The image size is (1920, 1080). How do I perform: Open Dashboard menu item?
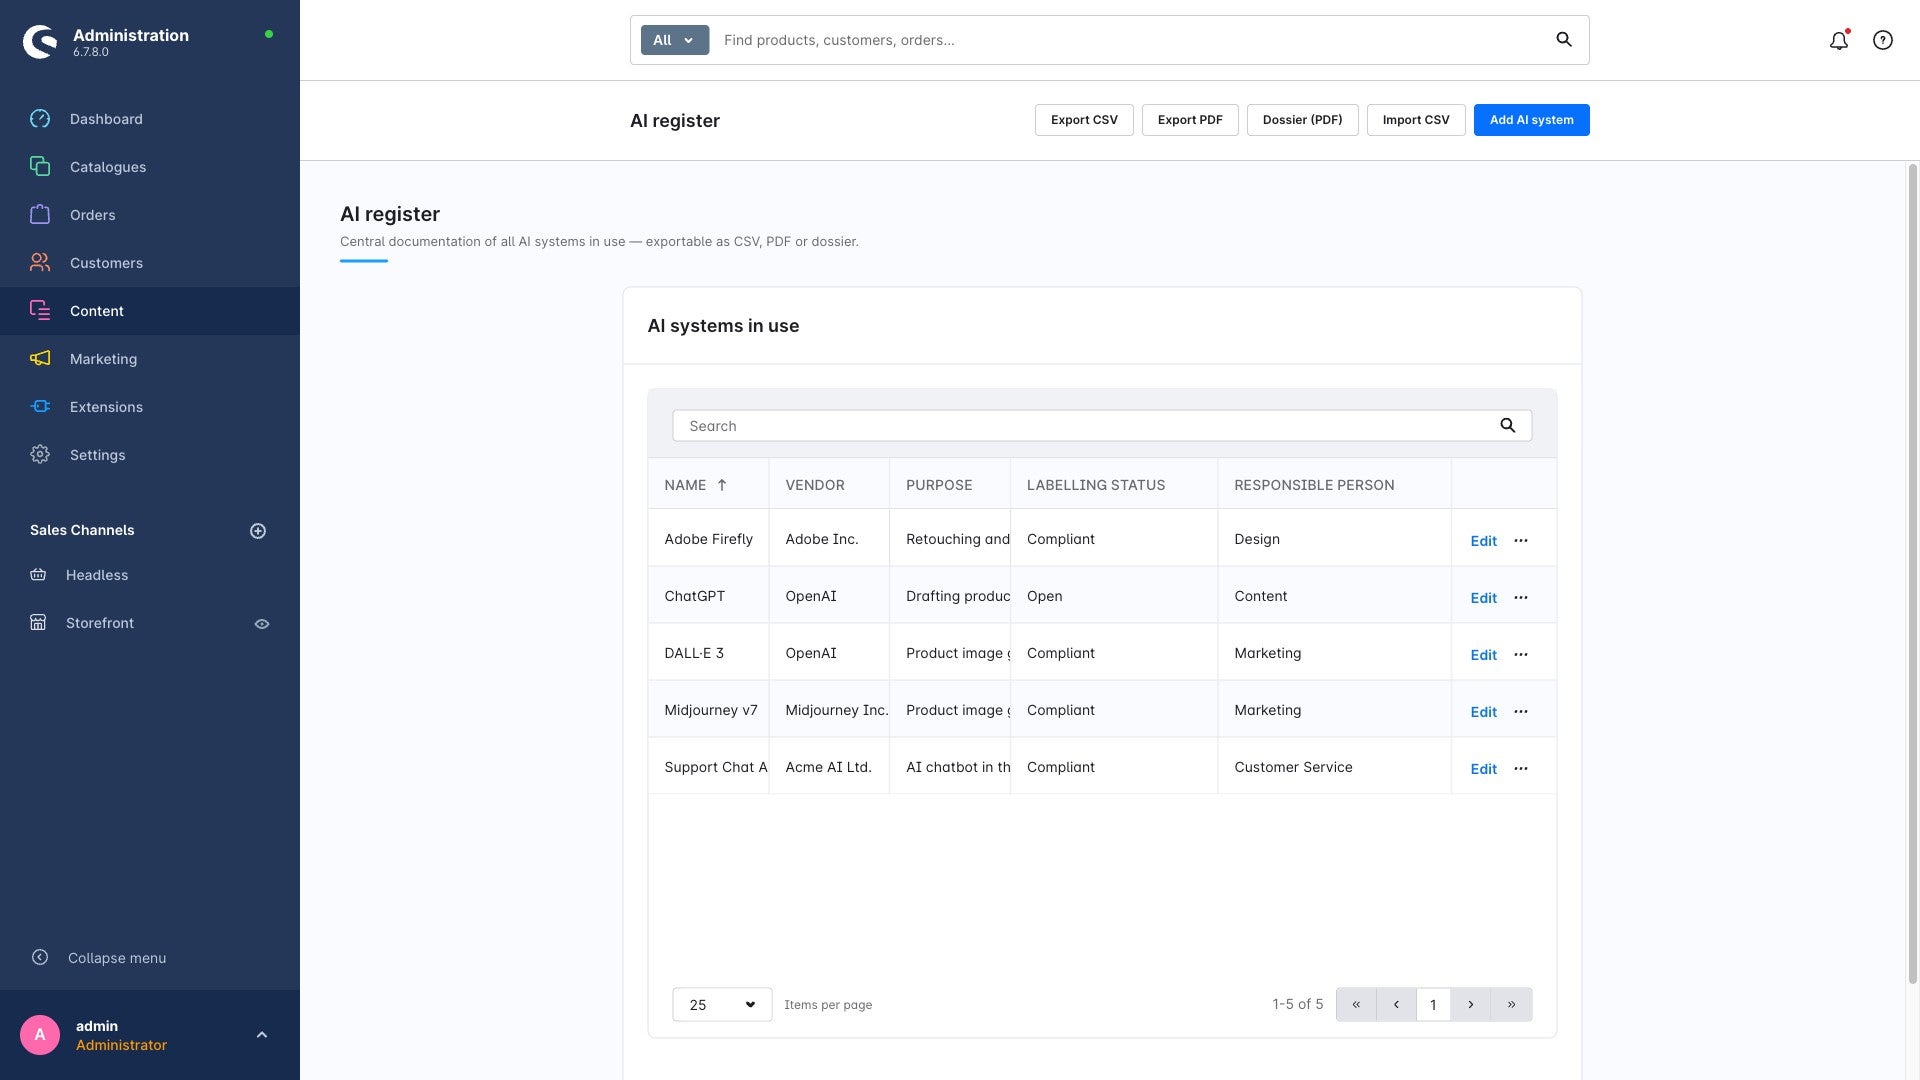[x=150, y=119]
